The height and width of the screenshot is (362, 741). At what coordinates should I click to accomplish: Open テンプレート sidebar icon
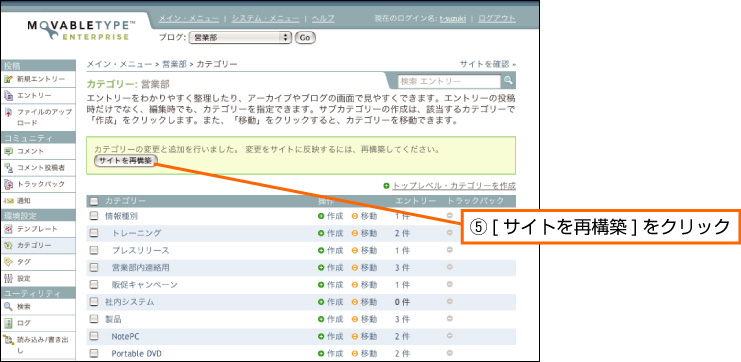coord(8,229)
